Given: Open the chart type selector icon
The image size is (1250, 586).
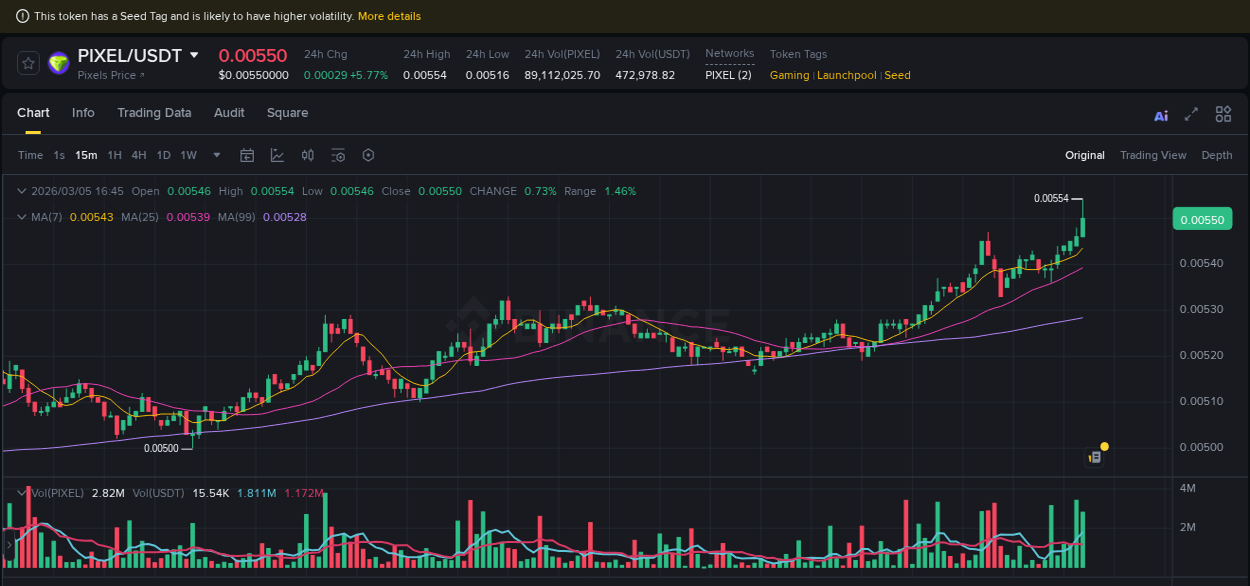Looking at the screenshot, I should point(275,155).
